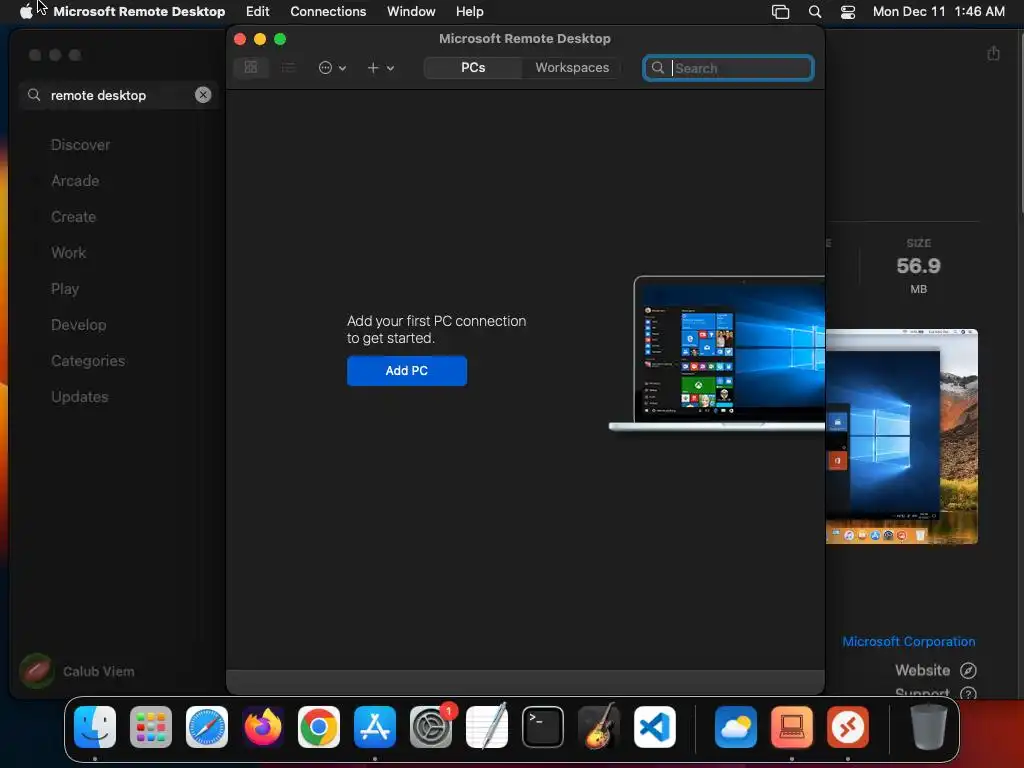Click the Add PC button
1024x768 pixels.
click(x=406, y=370)
